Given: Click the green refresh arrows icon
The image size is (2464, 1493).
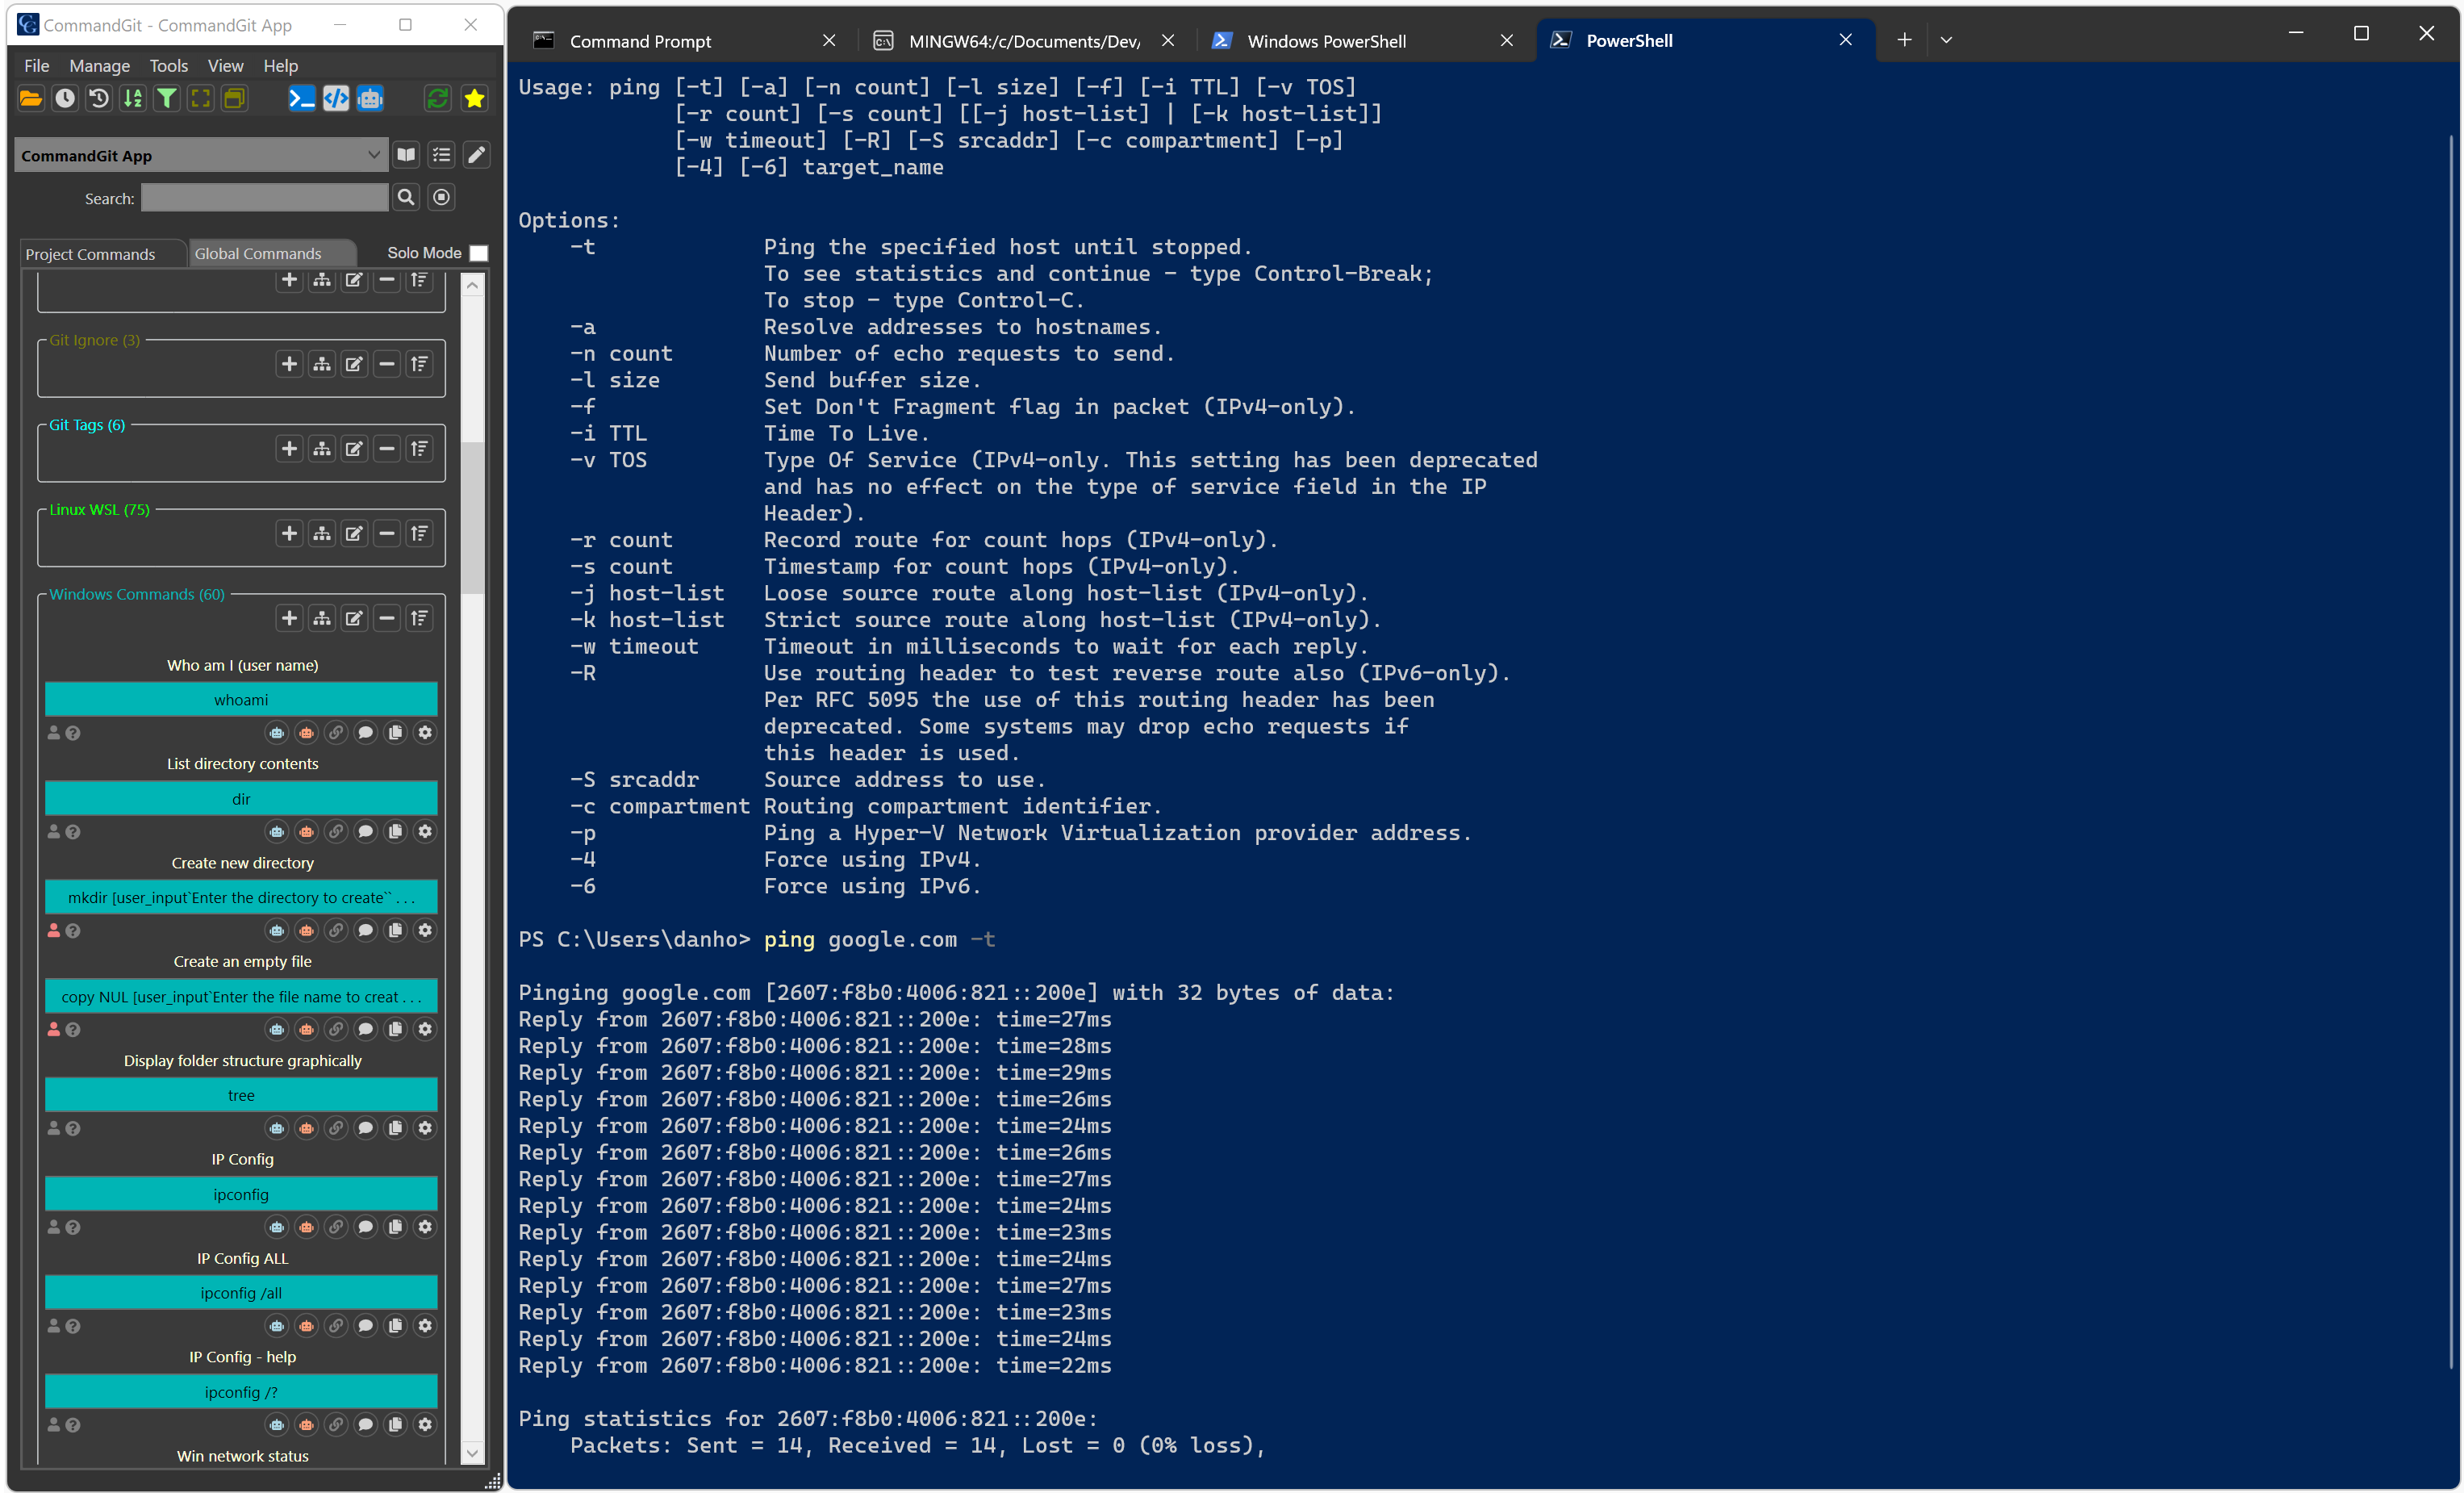Looking at the screenshot, I should 437,98.
